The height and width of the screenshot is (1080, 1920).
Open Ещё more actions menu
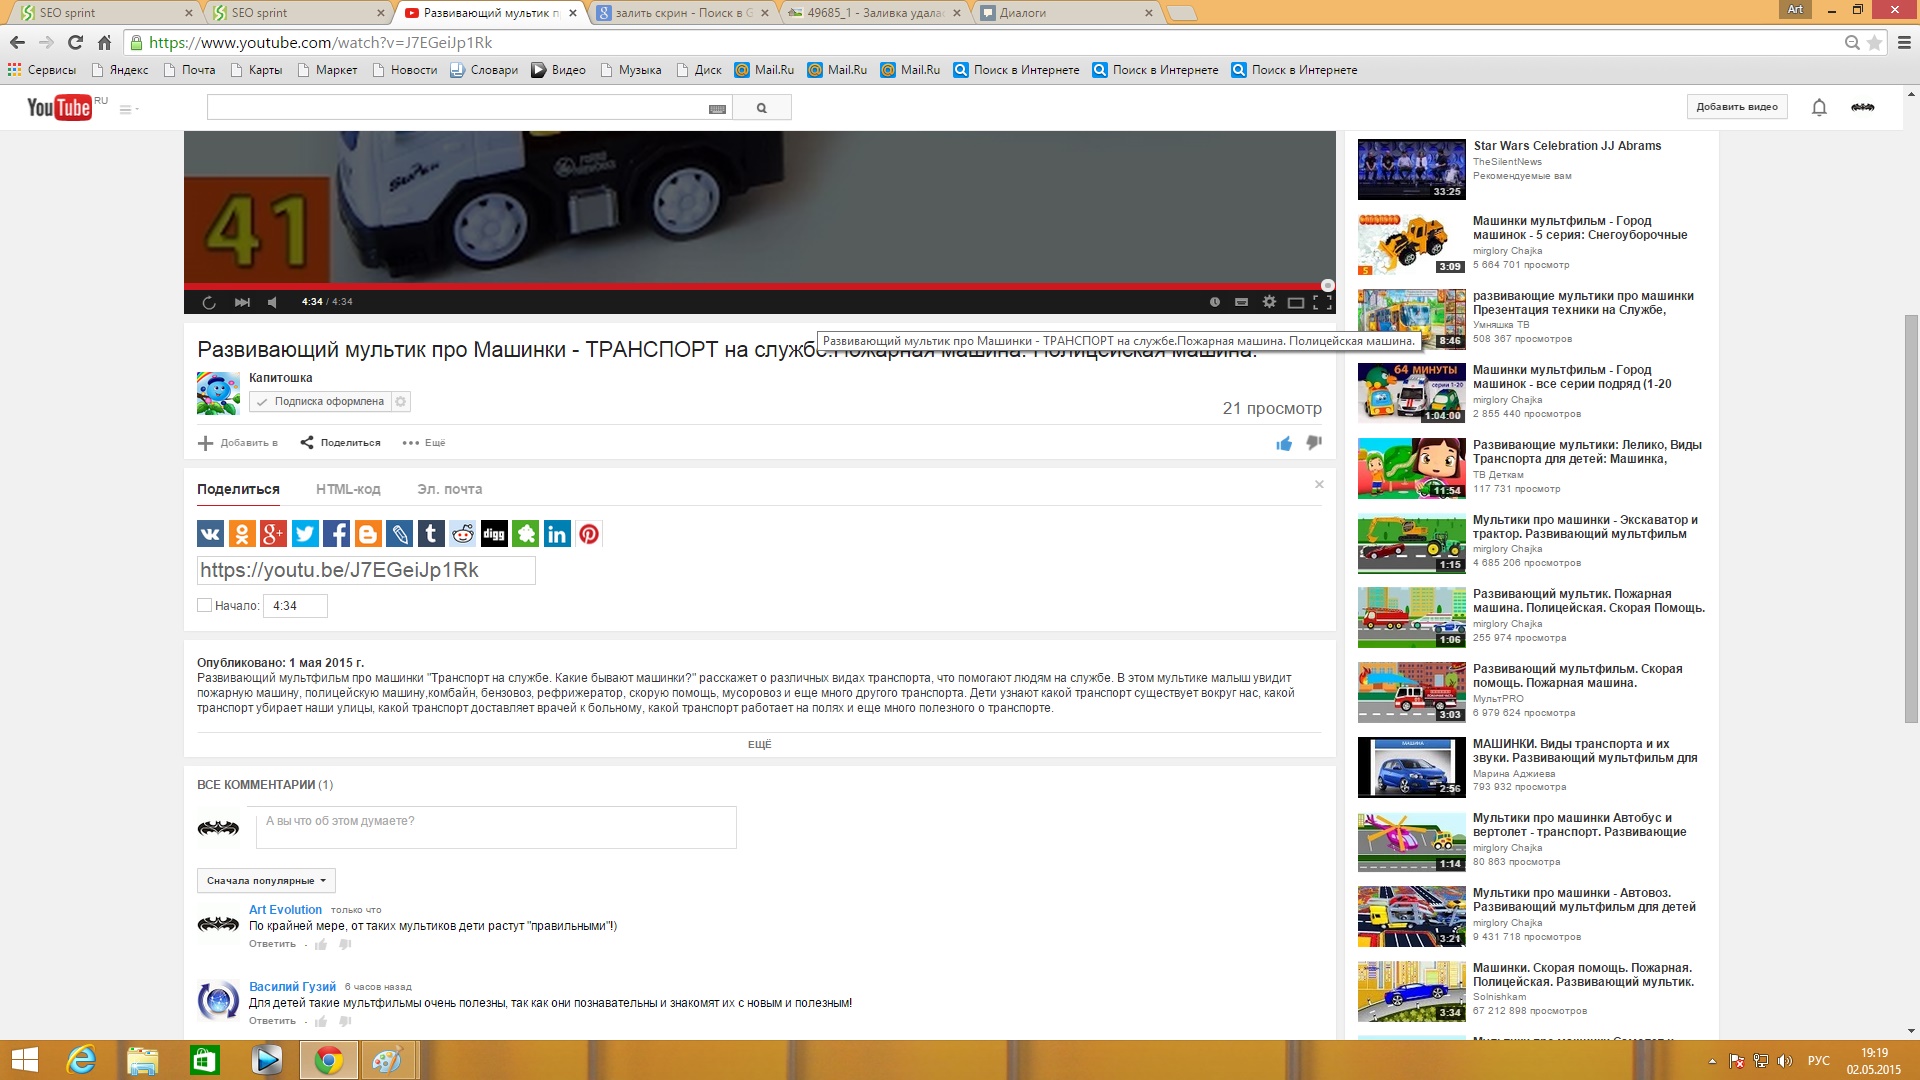click(x=424, y=443)
